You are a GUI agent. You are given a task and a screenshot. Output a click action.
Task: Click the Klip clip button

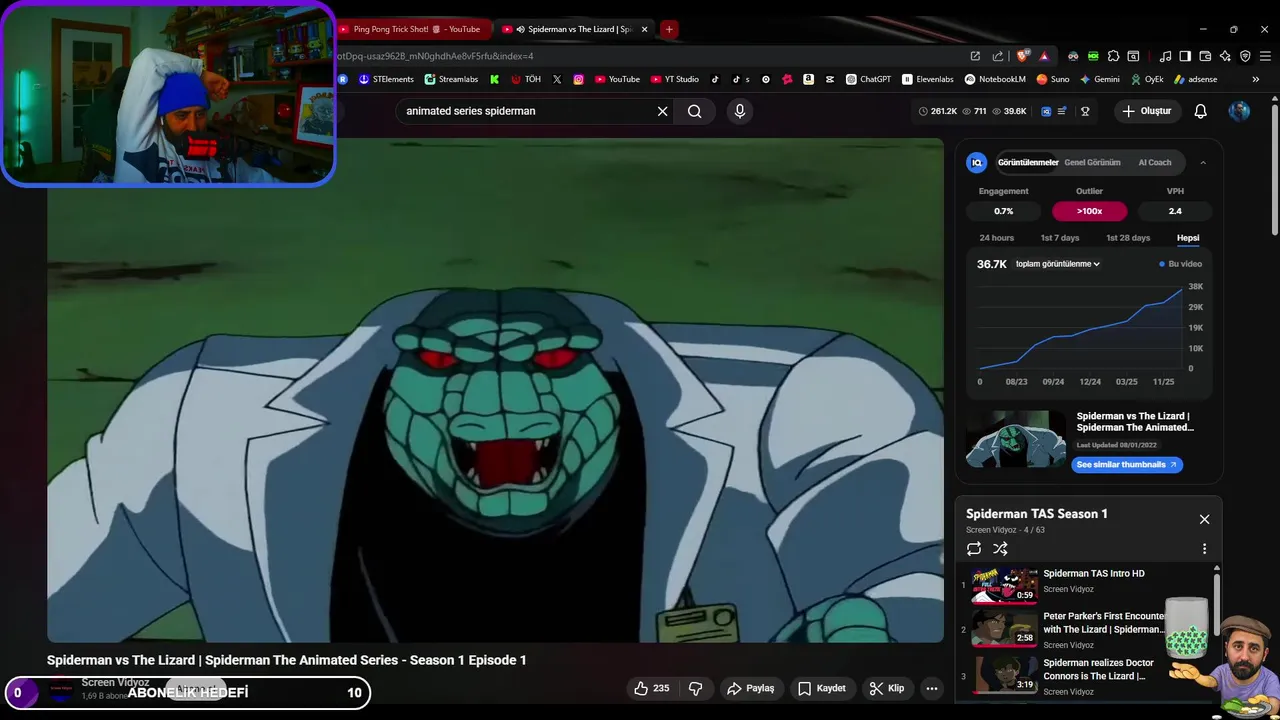click(887, 688)
